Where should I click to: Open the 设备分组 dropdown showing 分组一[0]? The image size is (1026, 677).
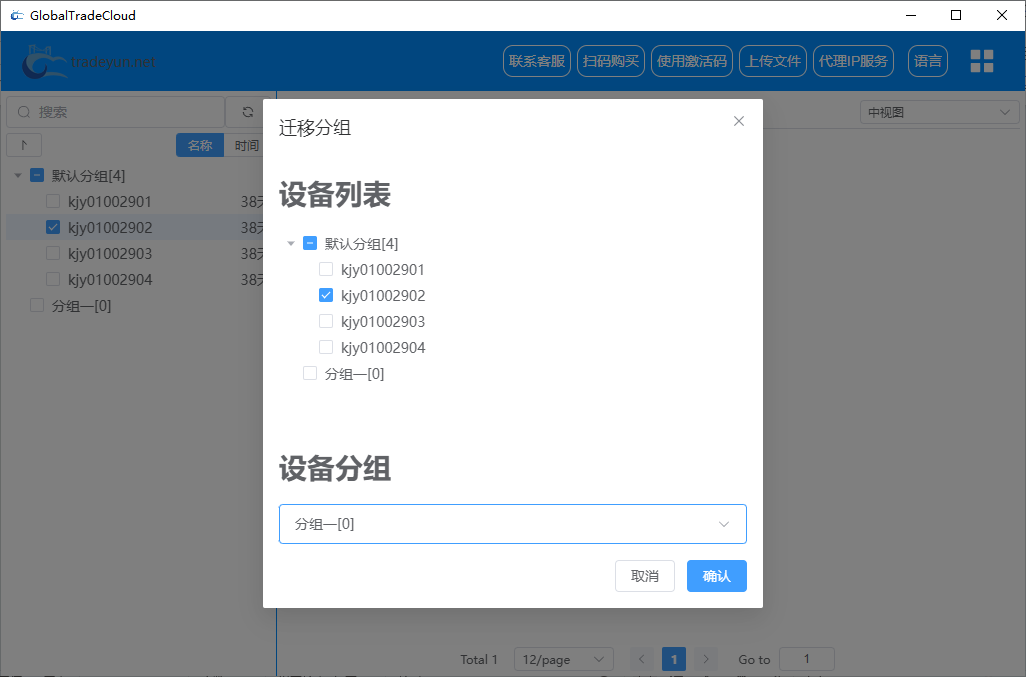512,523
